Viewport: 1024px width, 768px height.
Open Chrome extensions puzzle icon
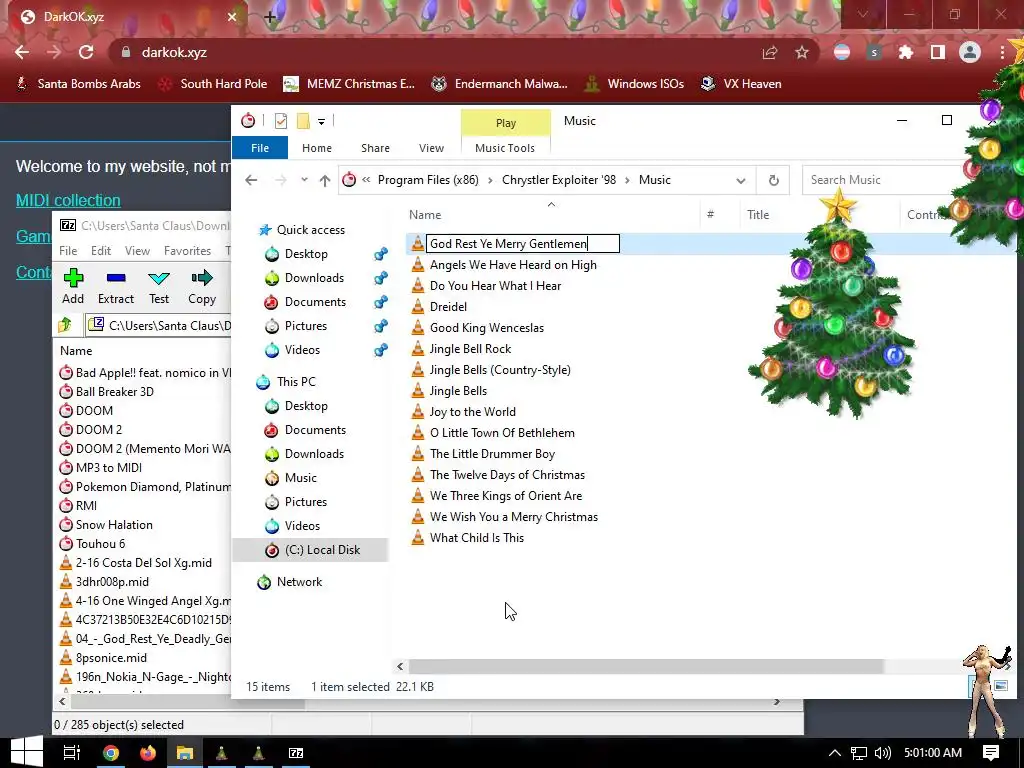coord(906,52)
